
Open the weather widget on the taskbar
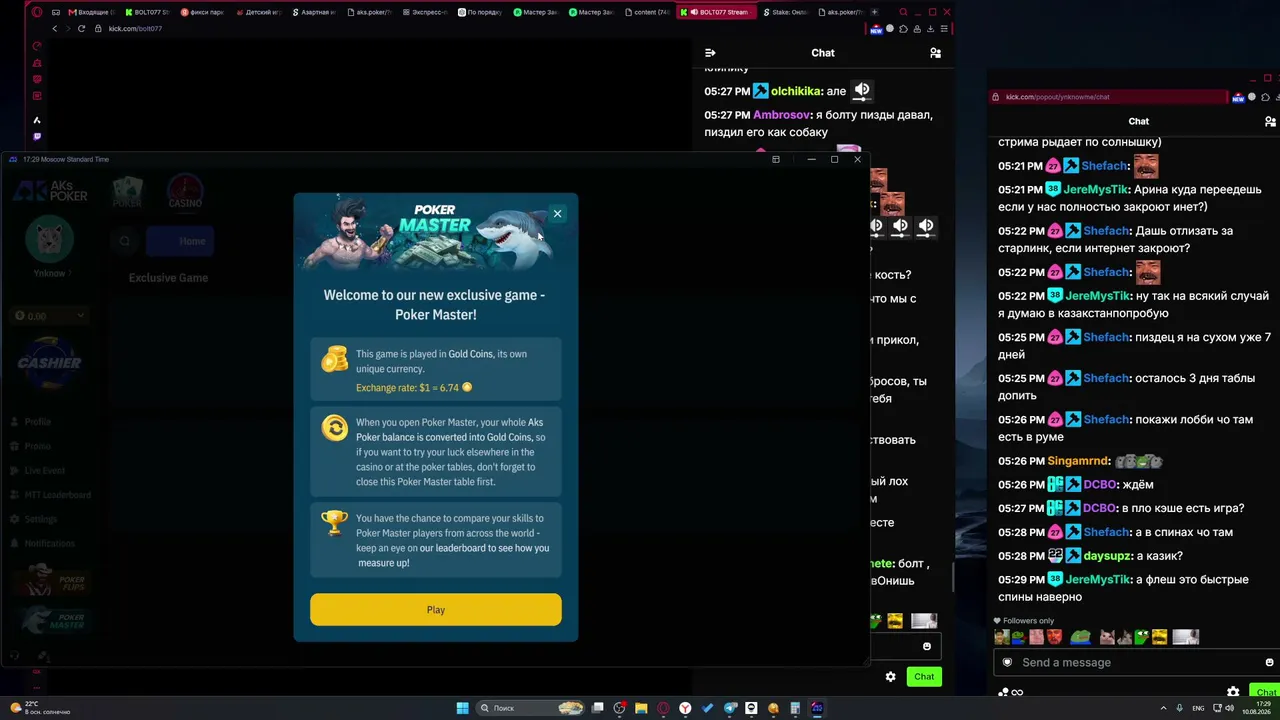(38, 708)
